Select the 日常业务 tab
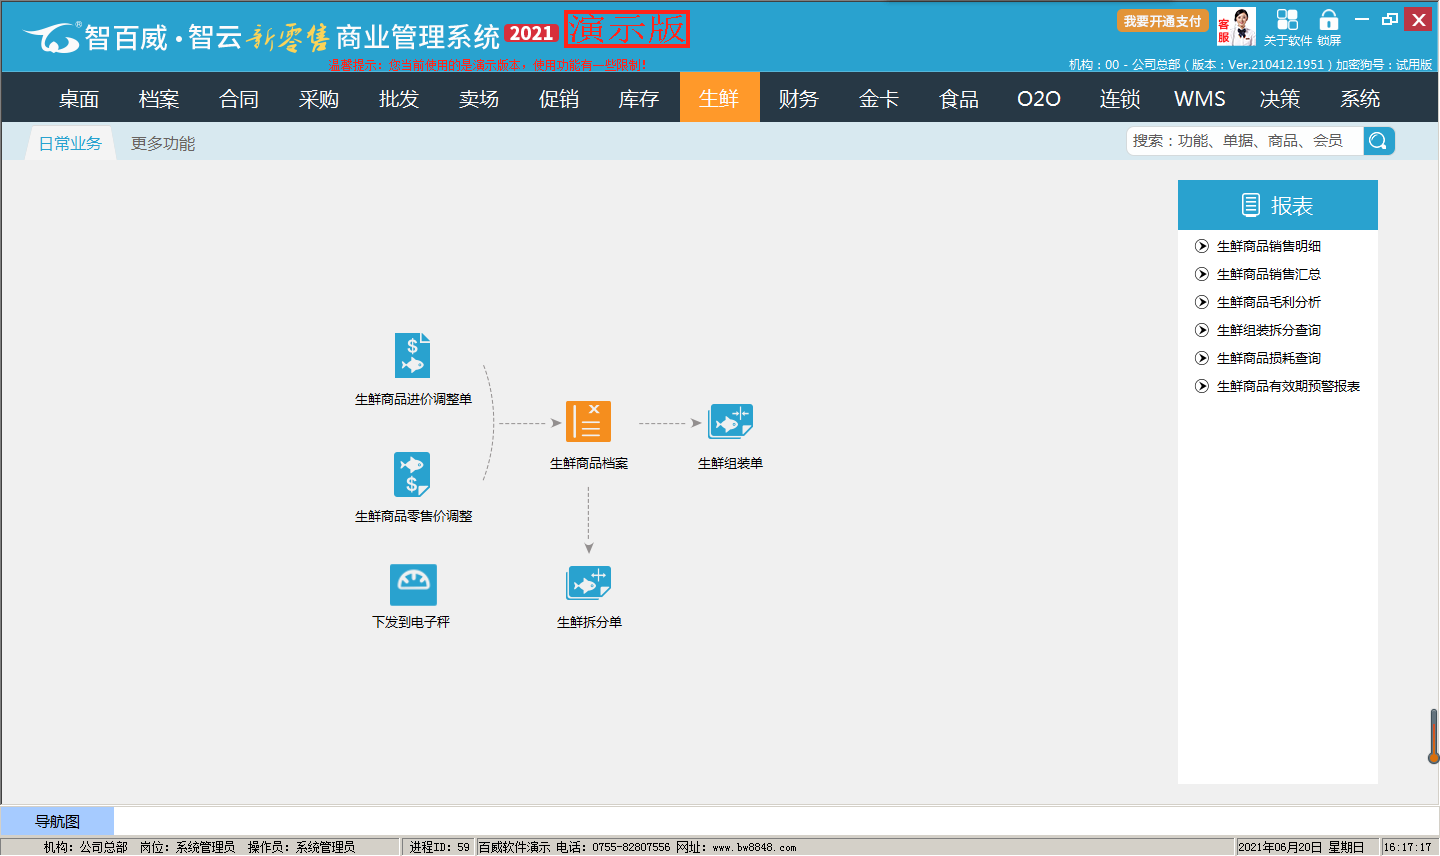 [x=70, y=144]
